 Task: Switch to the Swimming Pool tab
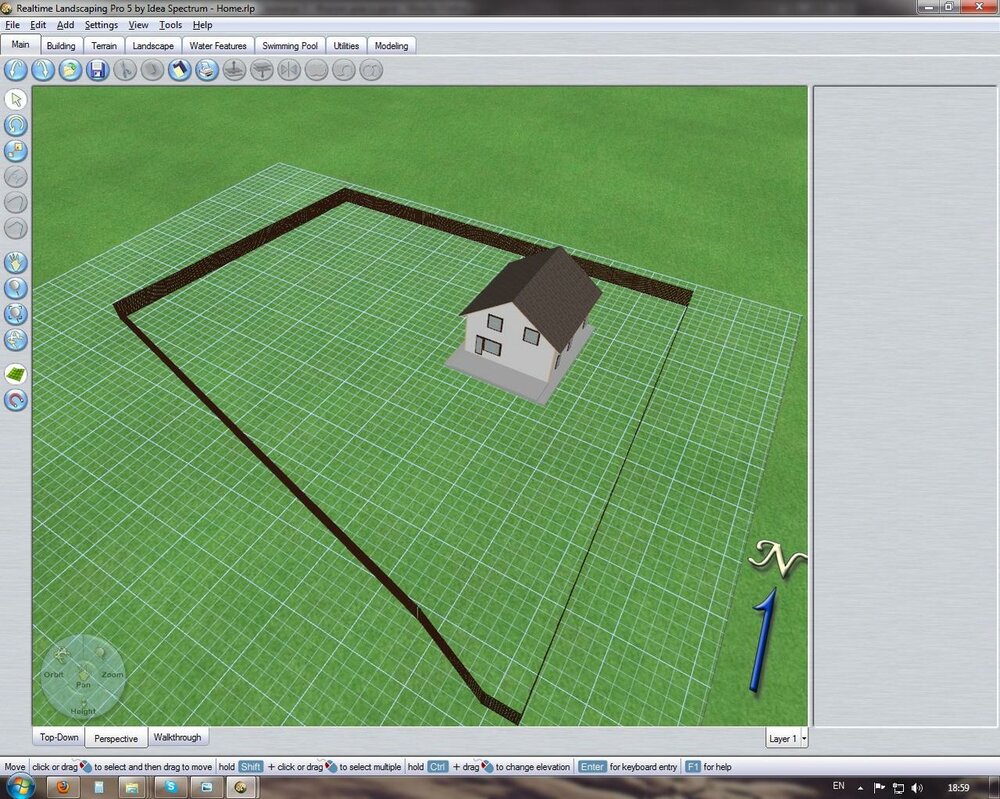click(290, 46)
